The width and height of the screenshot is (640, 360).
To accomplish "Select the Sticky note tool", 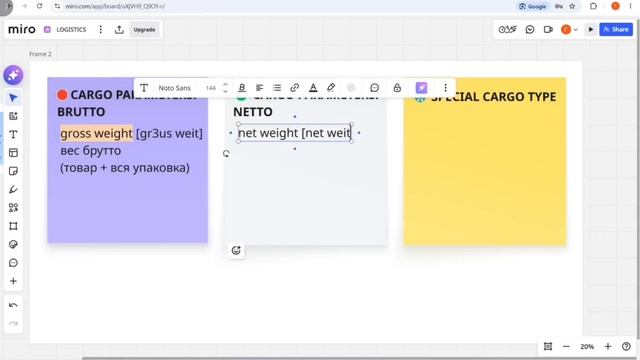I will click(x=13, y=171).
